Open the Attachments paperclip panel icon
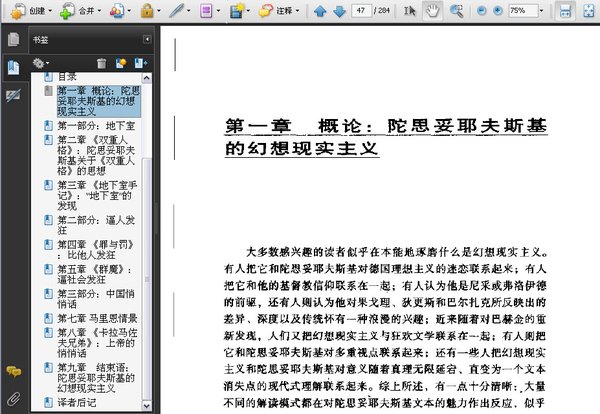The image size is (600, 414). [14, 399]
